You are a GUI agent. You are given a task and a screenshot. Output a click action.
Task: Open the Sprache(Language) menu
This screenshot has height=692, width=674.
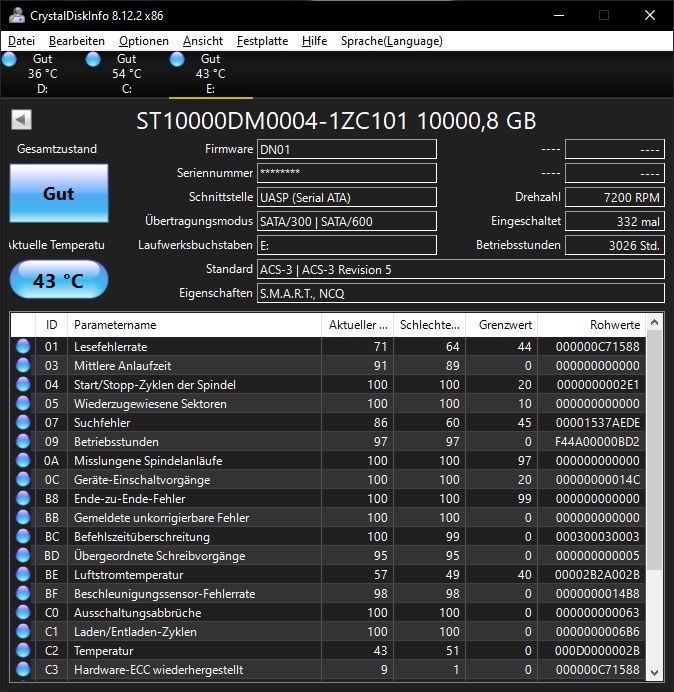[x=392, y=41]
